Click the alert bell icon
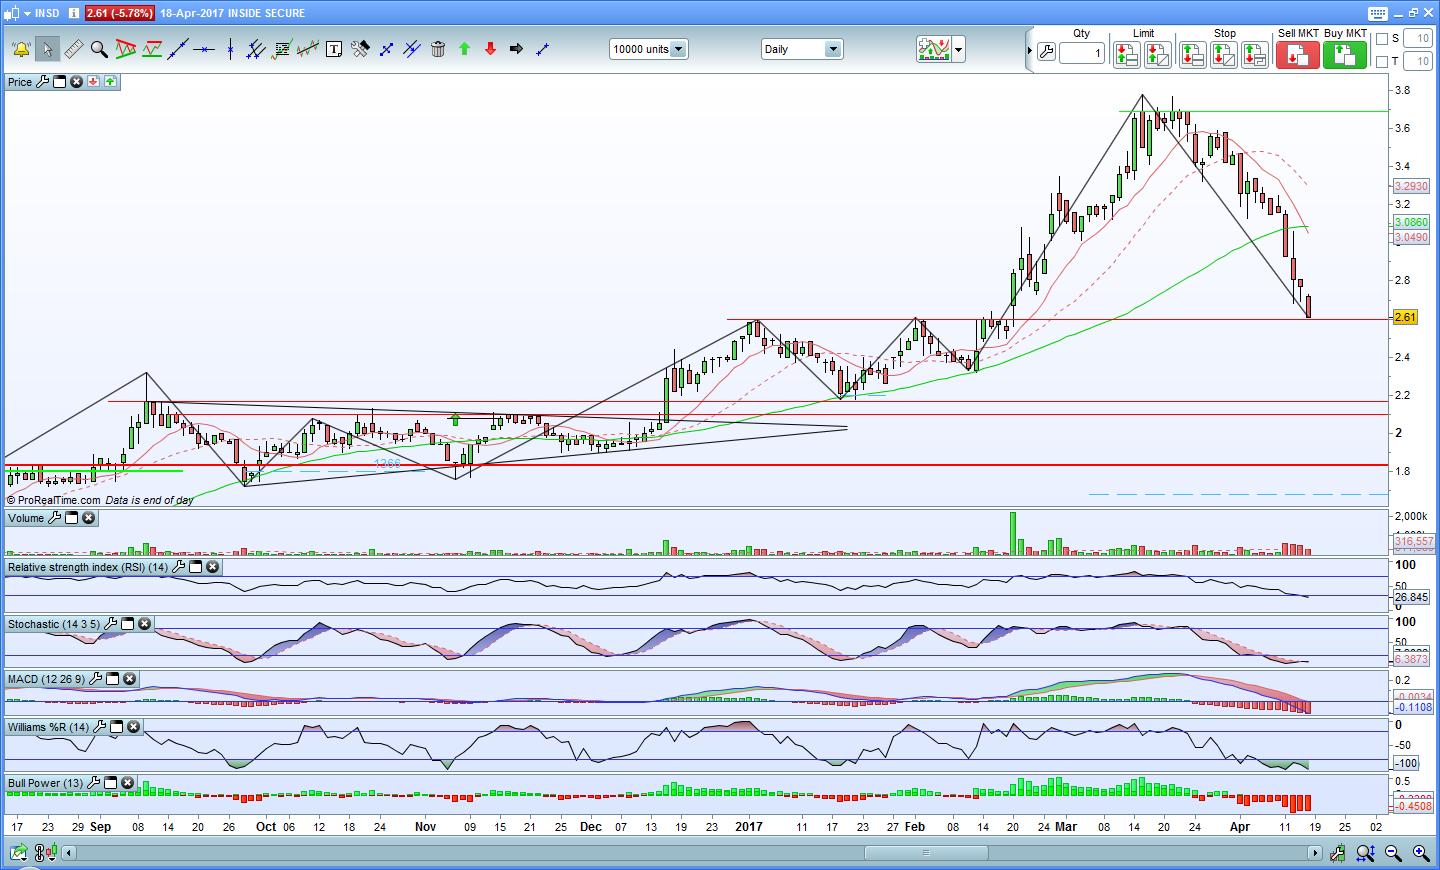This screenshot has width=1440, height=870. tap(20, 49)
